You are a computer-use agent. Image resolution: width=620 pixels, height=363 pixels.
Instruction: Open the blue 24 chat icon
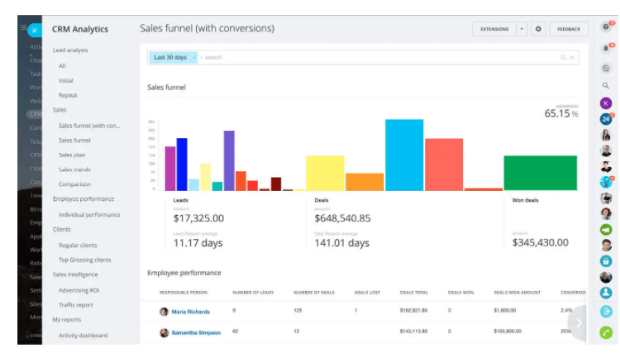click(606, 119)
